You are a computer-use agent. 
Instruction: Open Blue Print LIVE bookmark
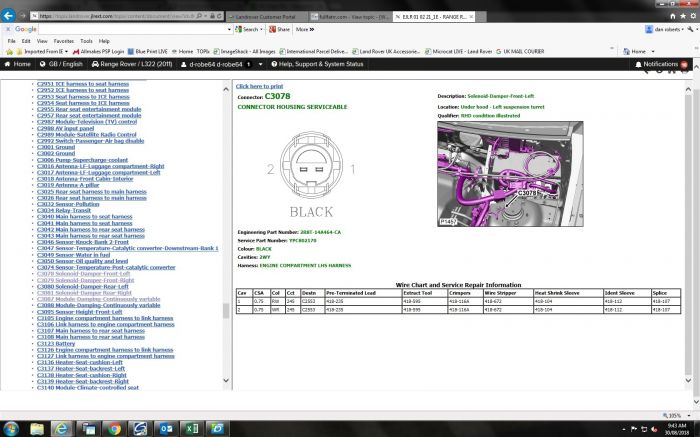click(x=148, y=52)
